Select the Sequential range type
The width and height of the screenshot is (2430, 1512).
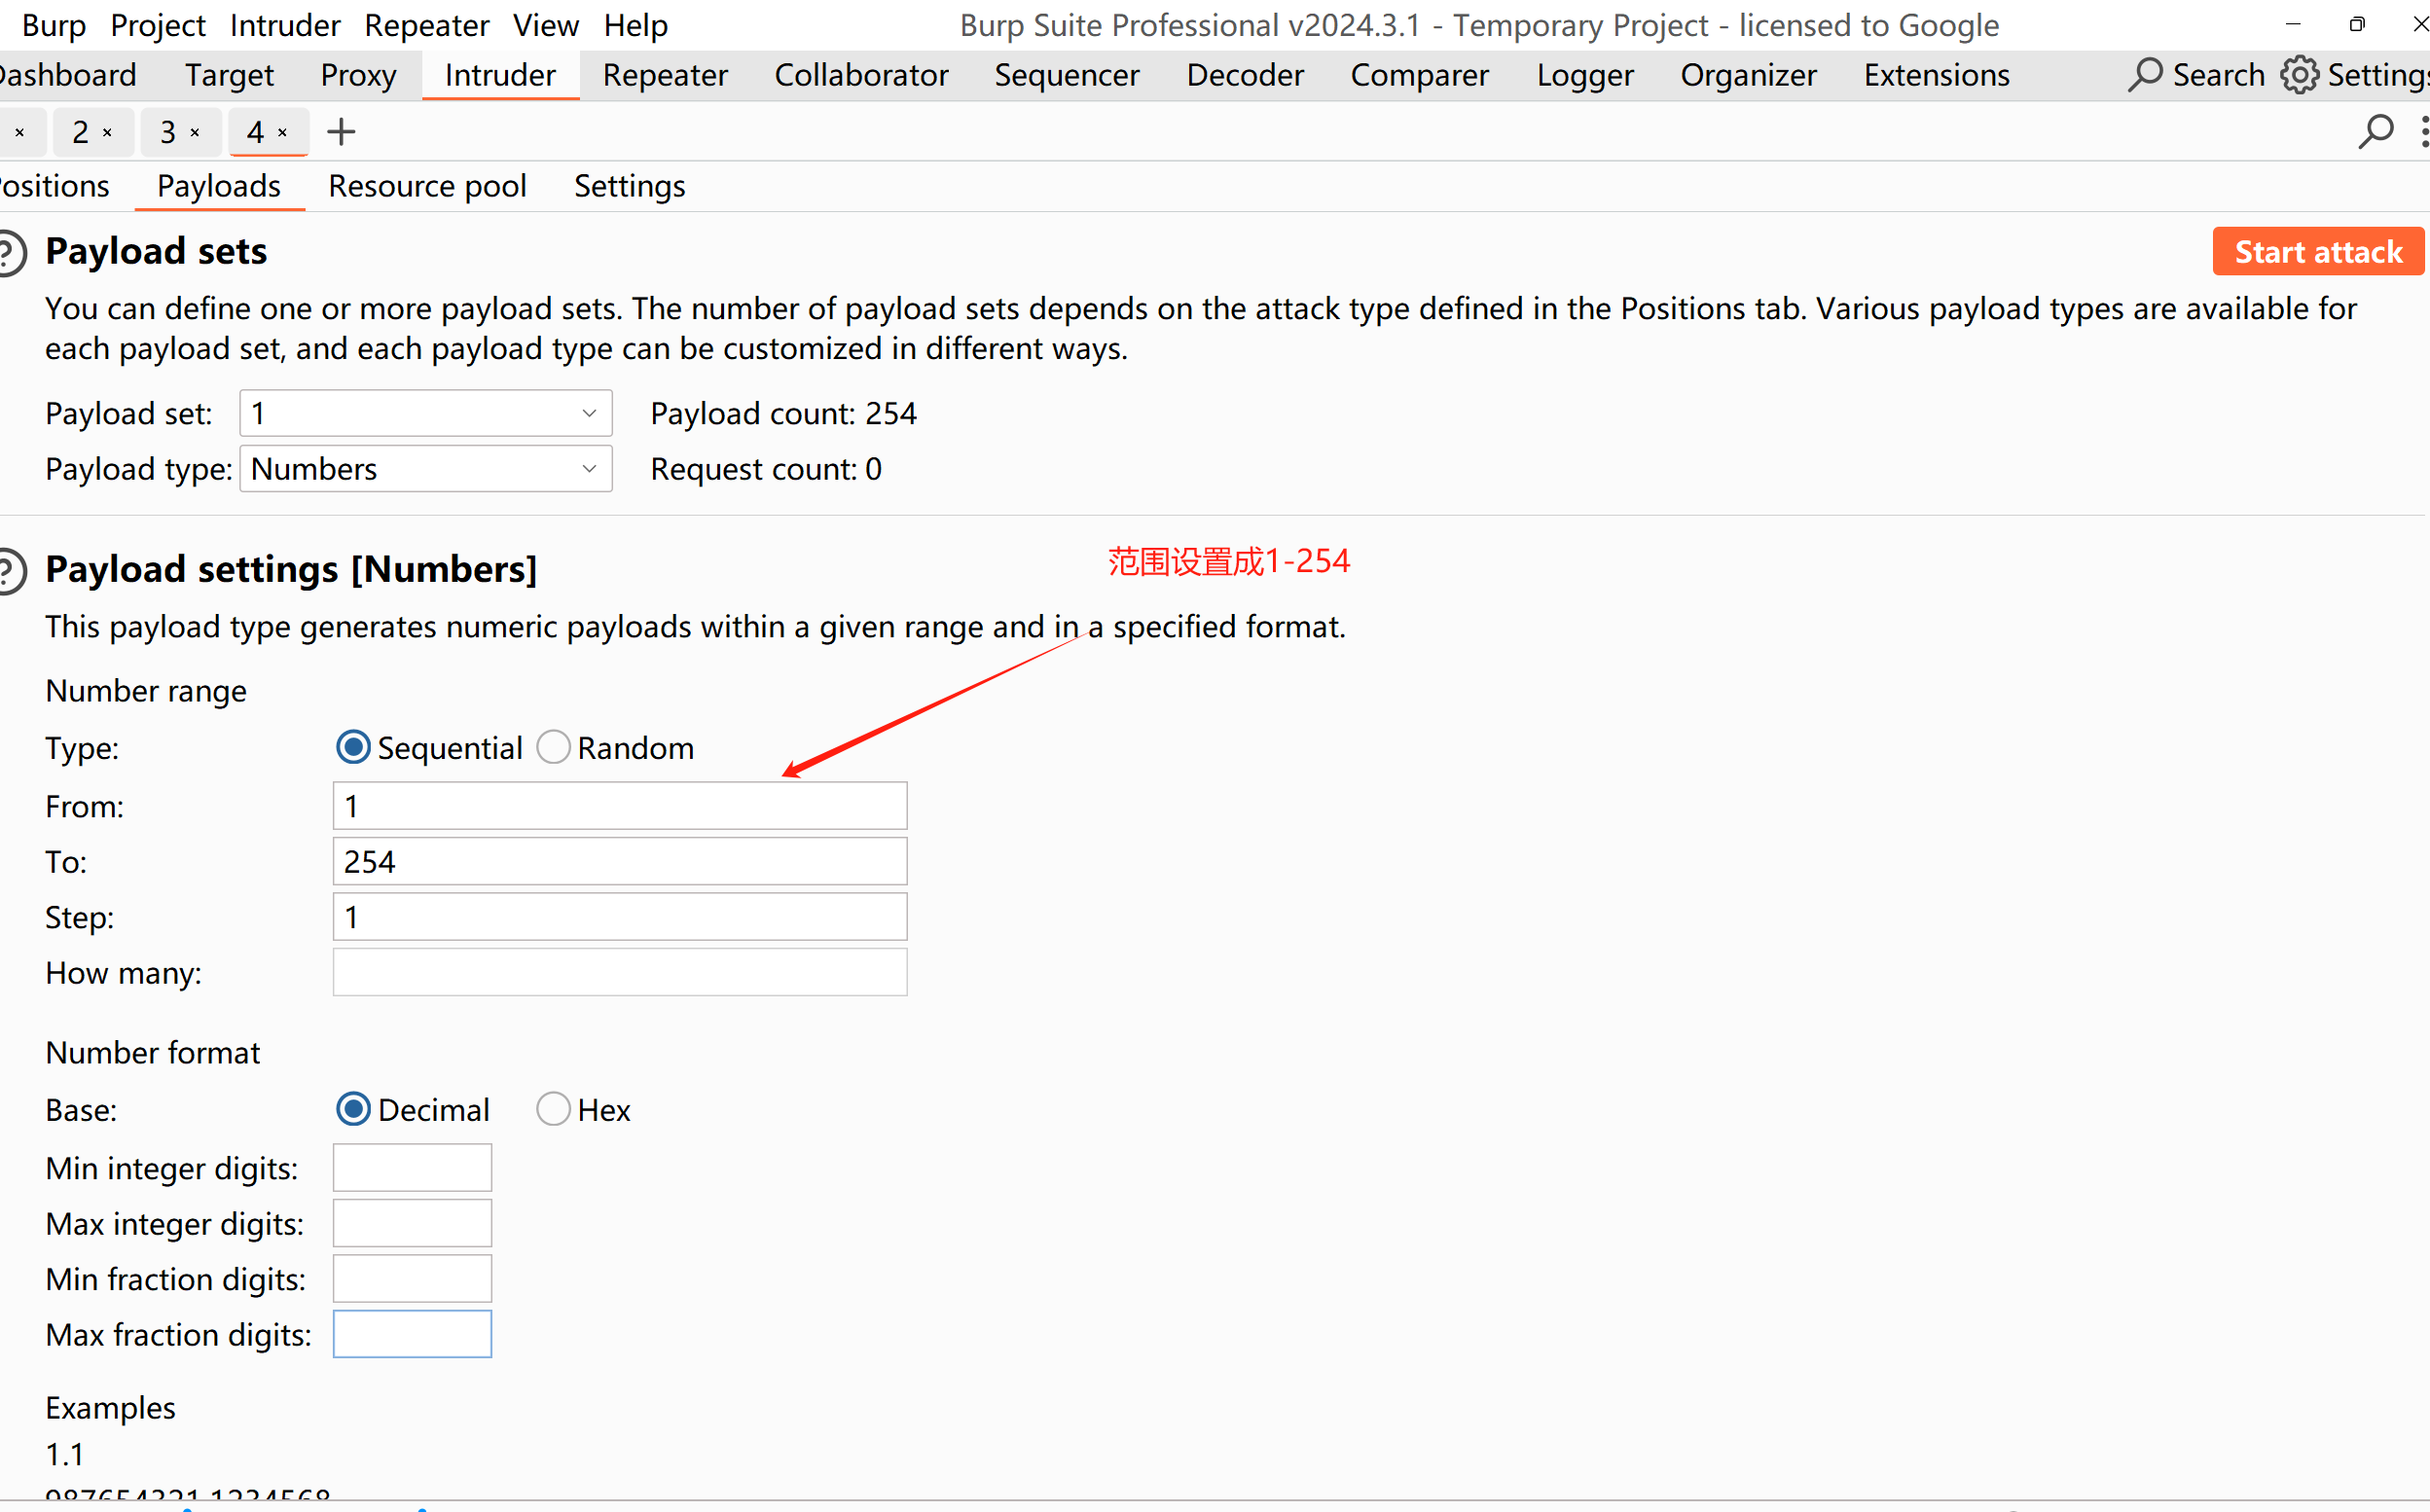353,748
